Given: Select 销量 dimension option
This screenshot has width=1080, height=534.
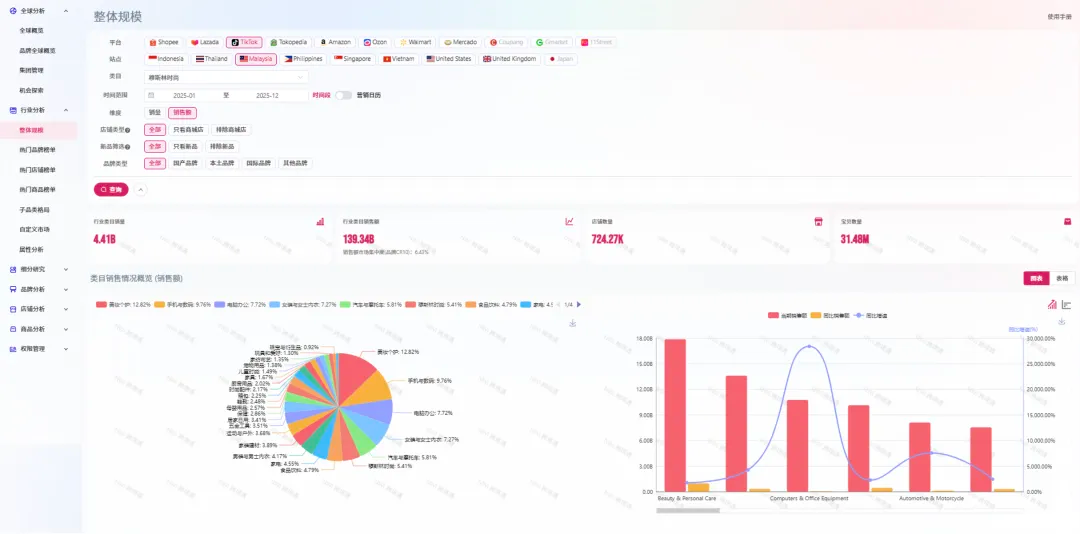Looking at the screenshot, I should pos(154,112).
